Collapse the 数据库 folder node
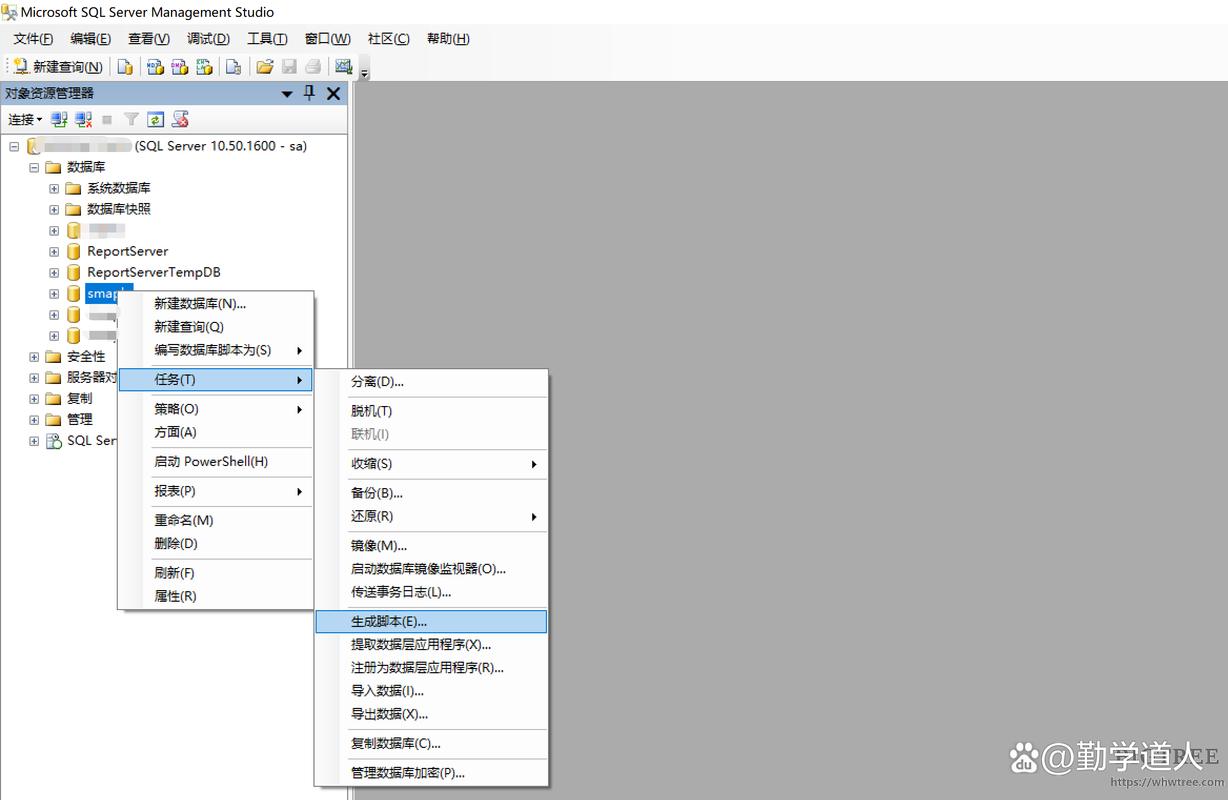 point(34,167)
